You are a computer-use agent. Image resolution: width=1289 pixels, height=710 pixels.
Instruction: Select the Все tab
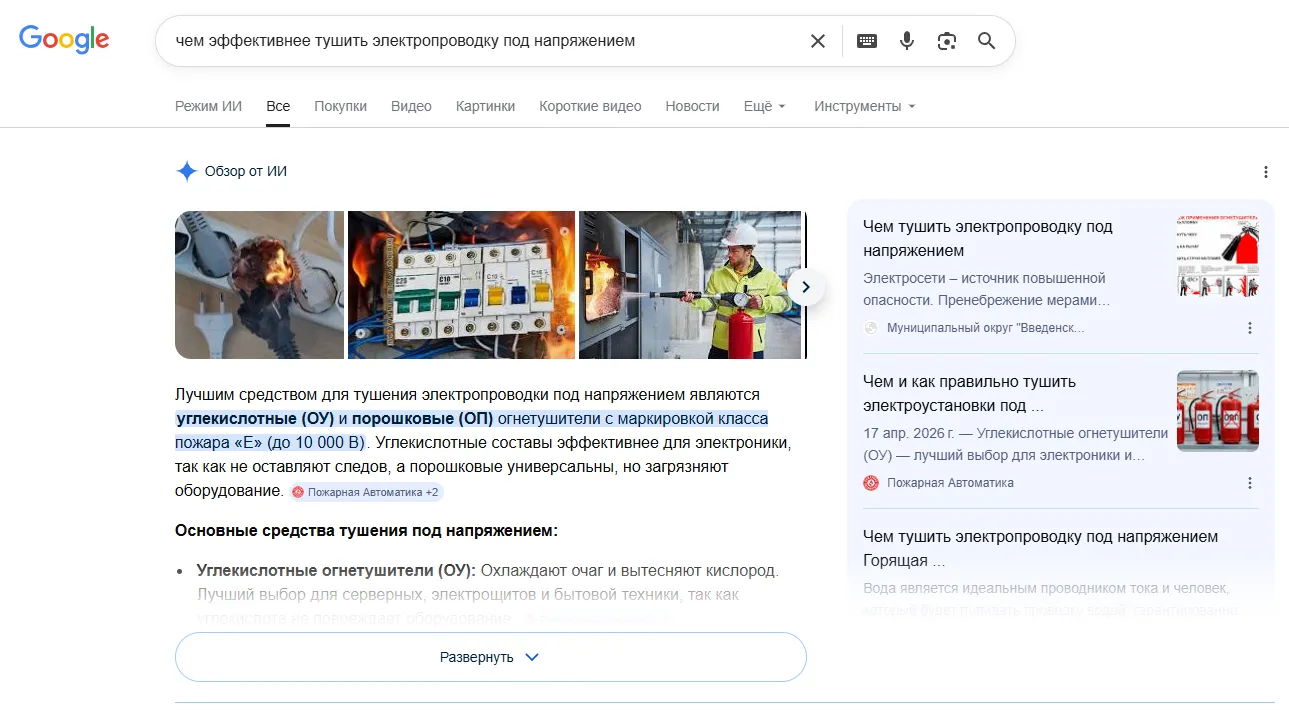pos(278,106)
